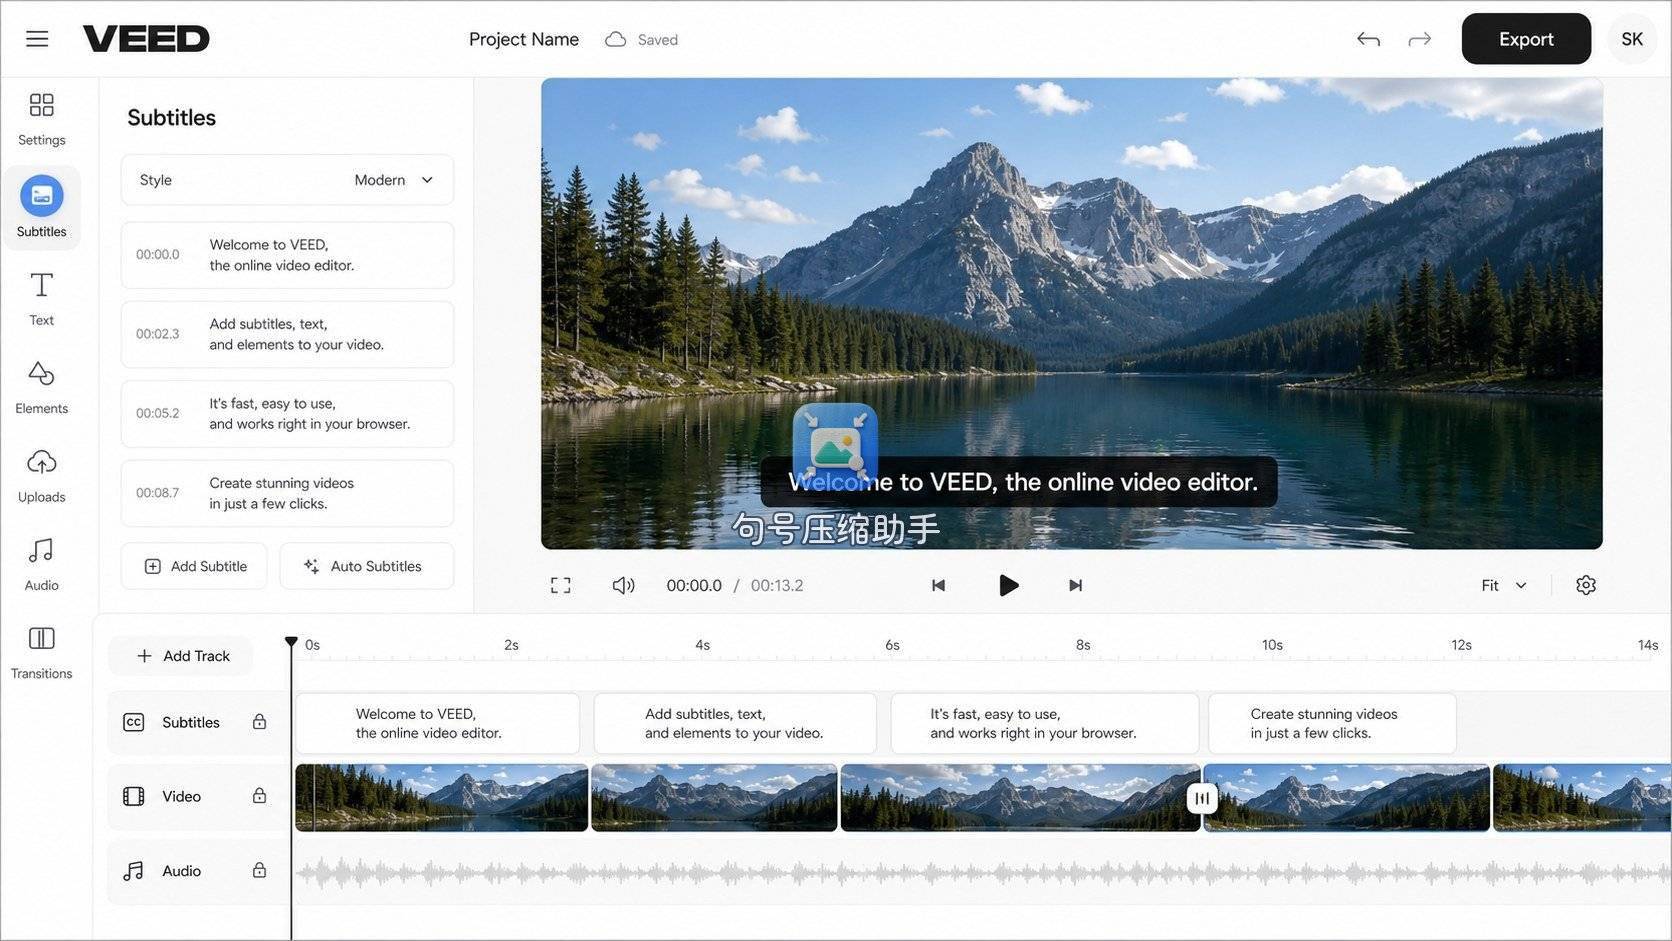Image resolution: width=1672 pixels, height=941 pixels.
Task: Click the 00:13.2 total duration text
Action: [x=777, y=585]
